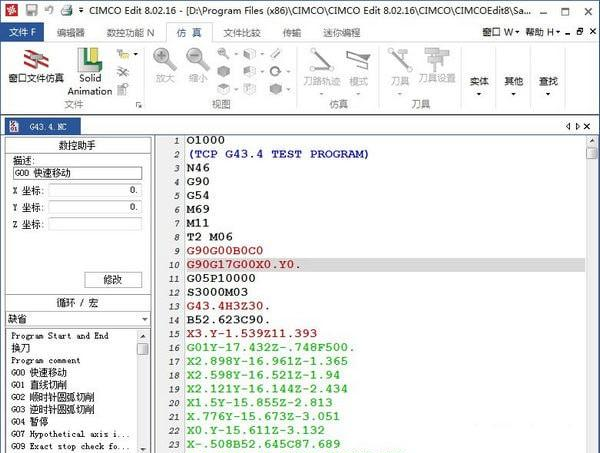Switch to the 编辑器 (Editor) ribbon tab

71,33
